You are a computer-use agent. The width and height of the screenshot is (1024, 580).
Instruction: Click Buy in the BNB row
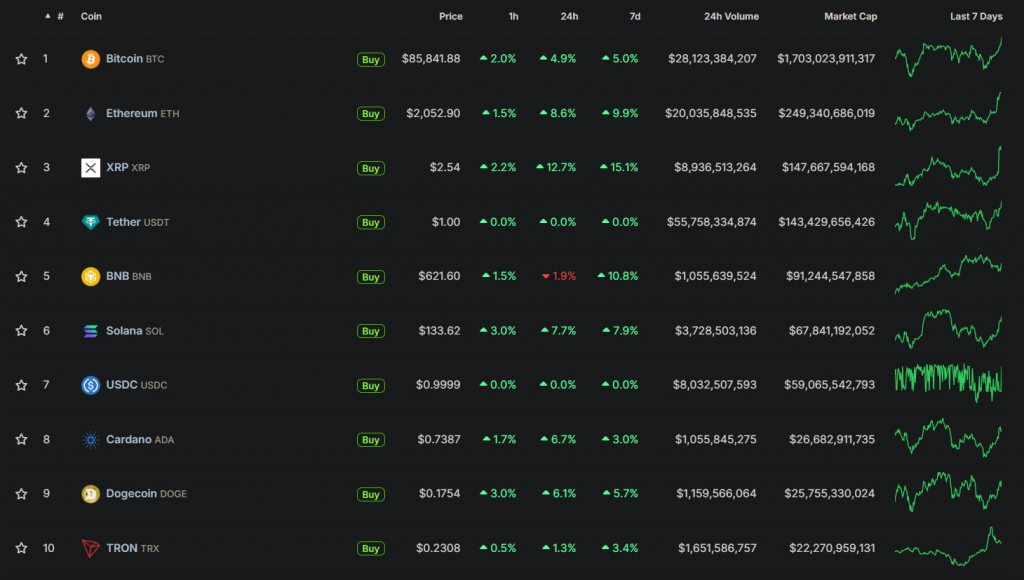click(x=371, y=277)
